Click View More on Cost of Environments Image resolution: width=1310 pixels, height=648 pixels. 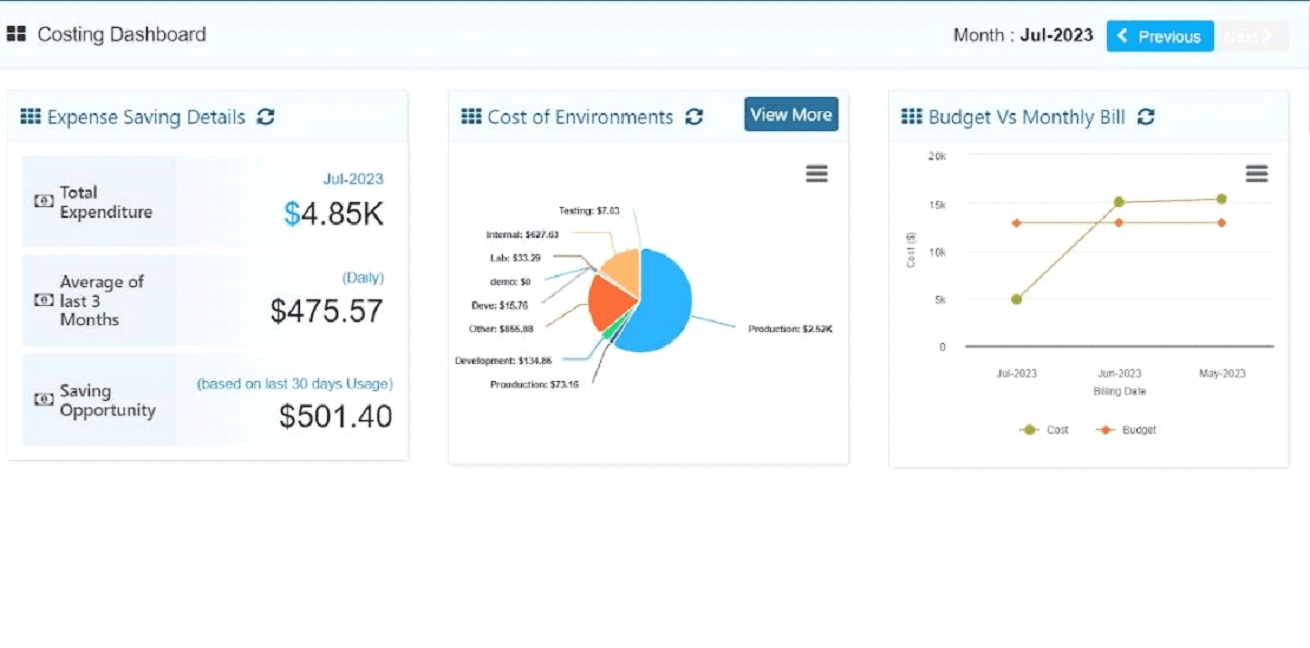tap(791, 115)
